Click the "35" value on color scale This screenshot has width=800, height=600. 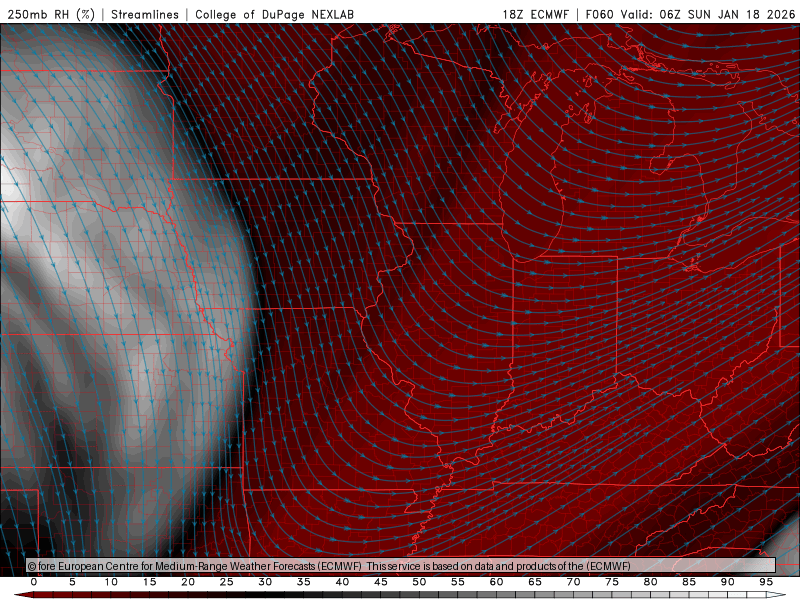[304, 582]
